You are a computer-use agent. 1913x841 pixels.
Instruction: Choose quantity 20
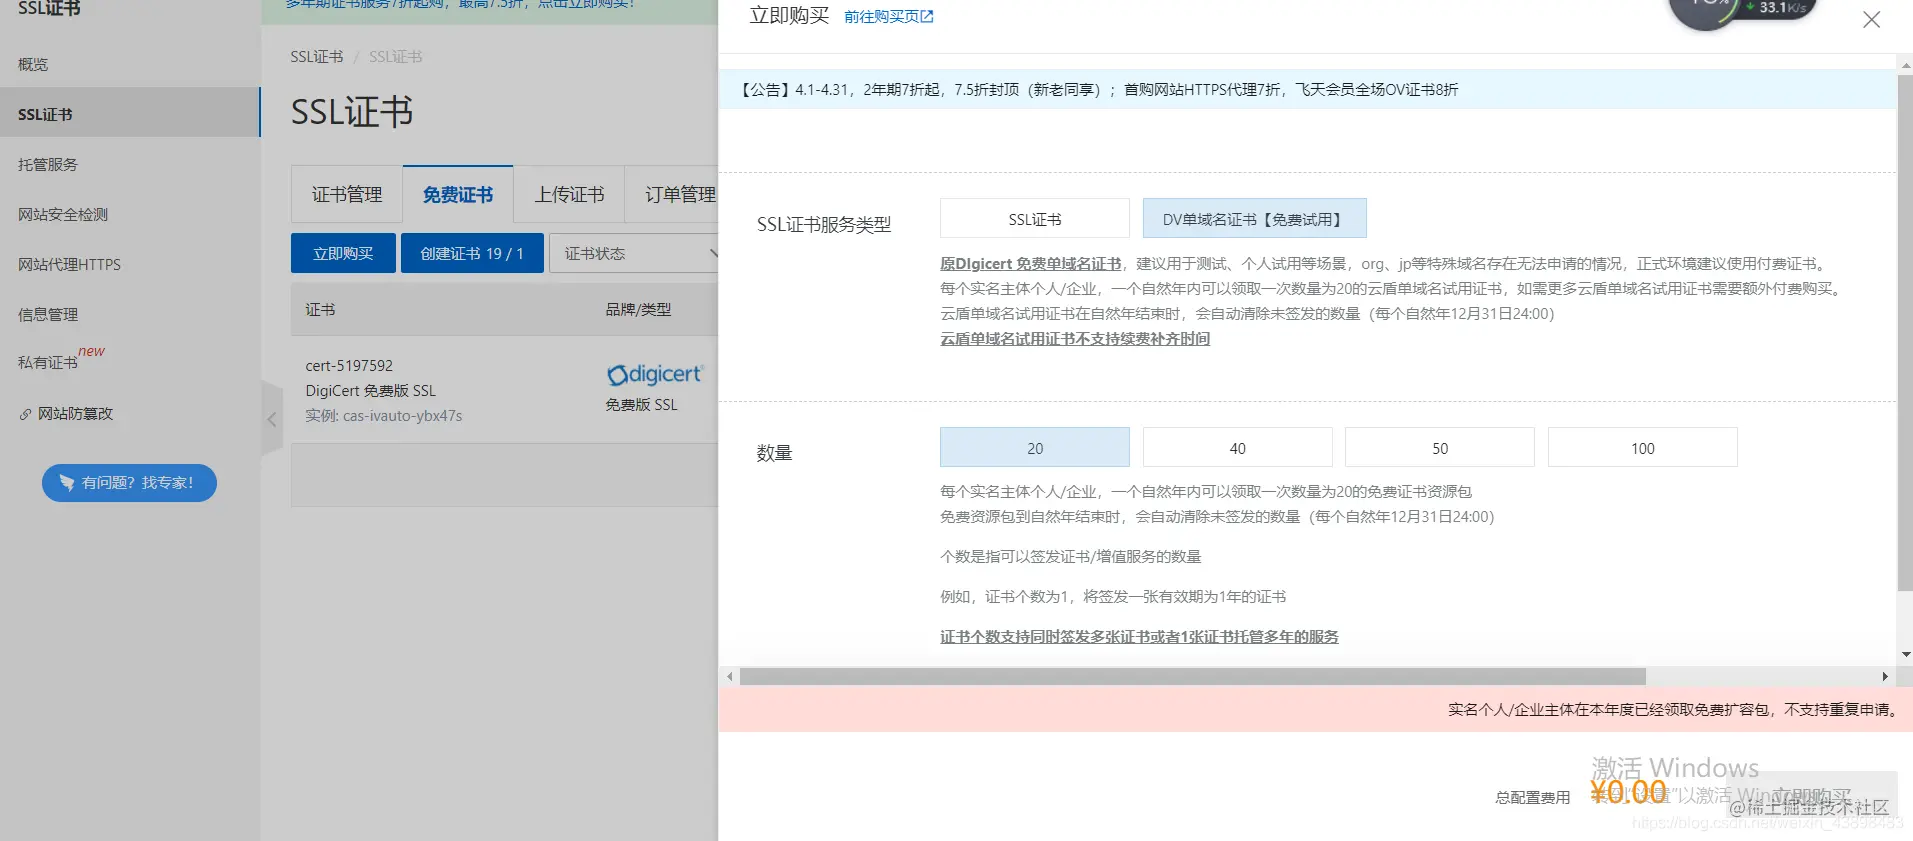point(1035,448)
